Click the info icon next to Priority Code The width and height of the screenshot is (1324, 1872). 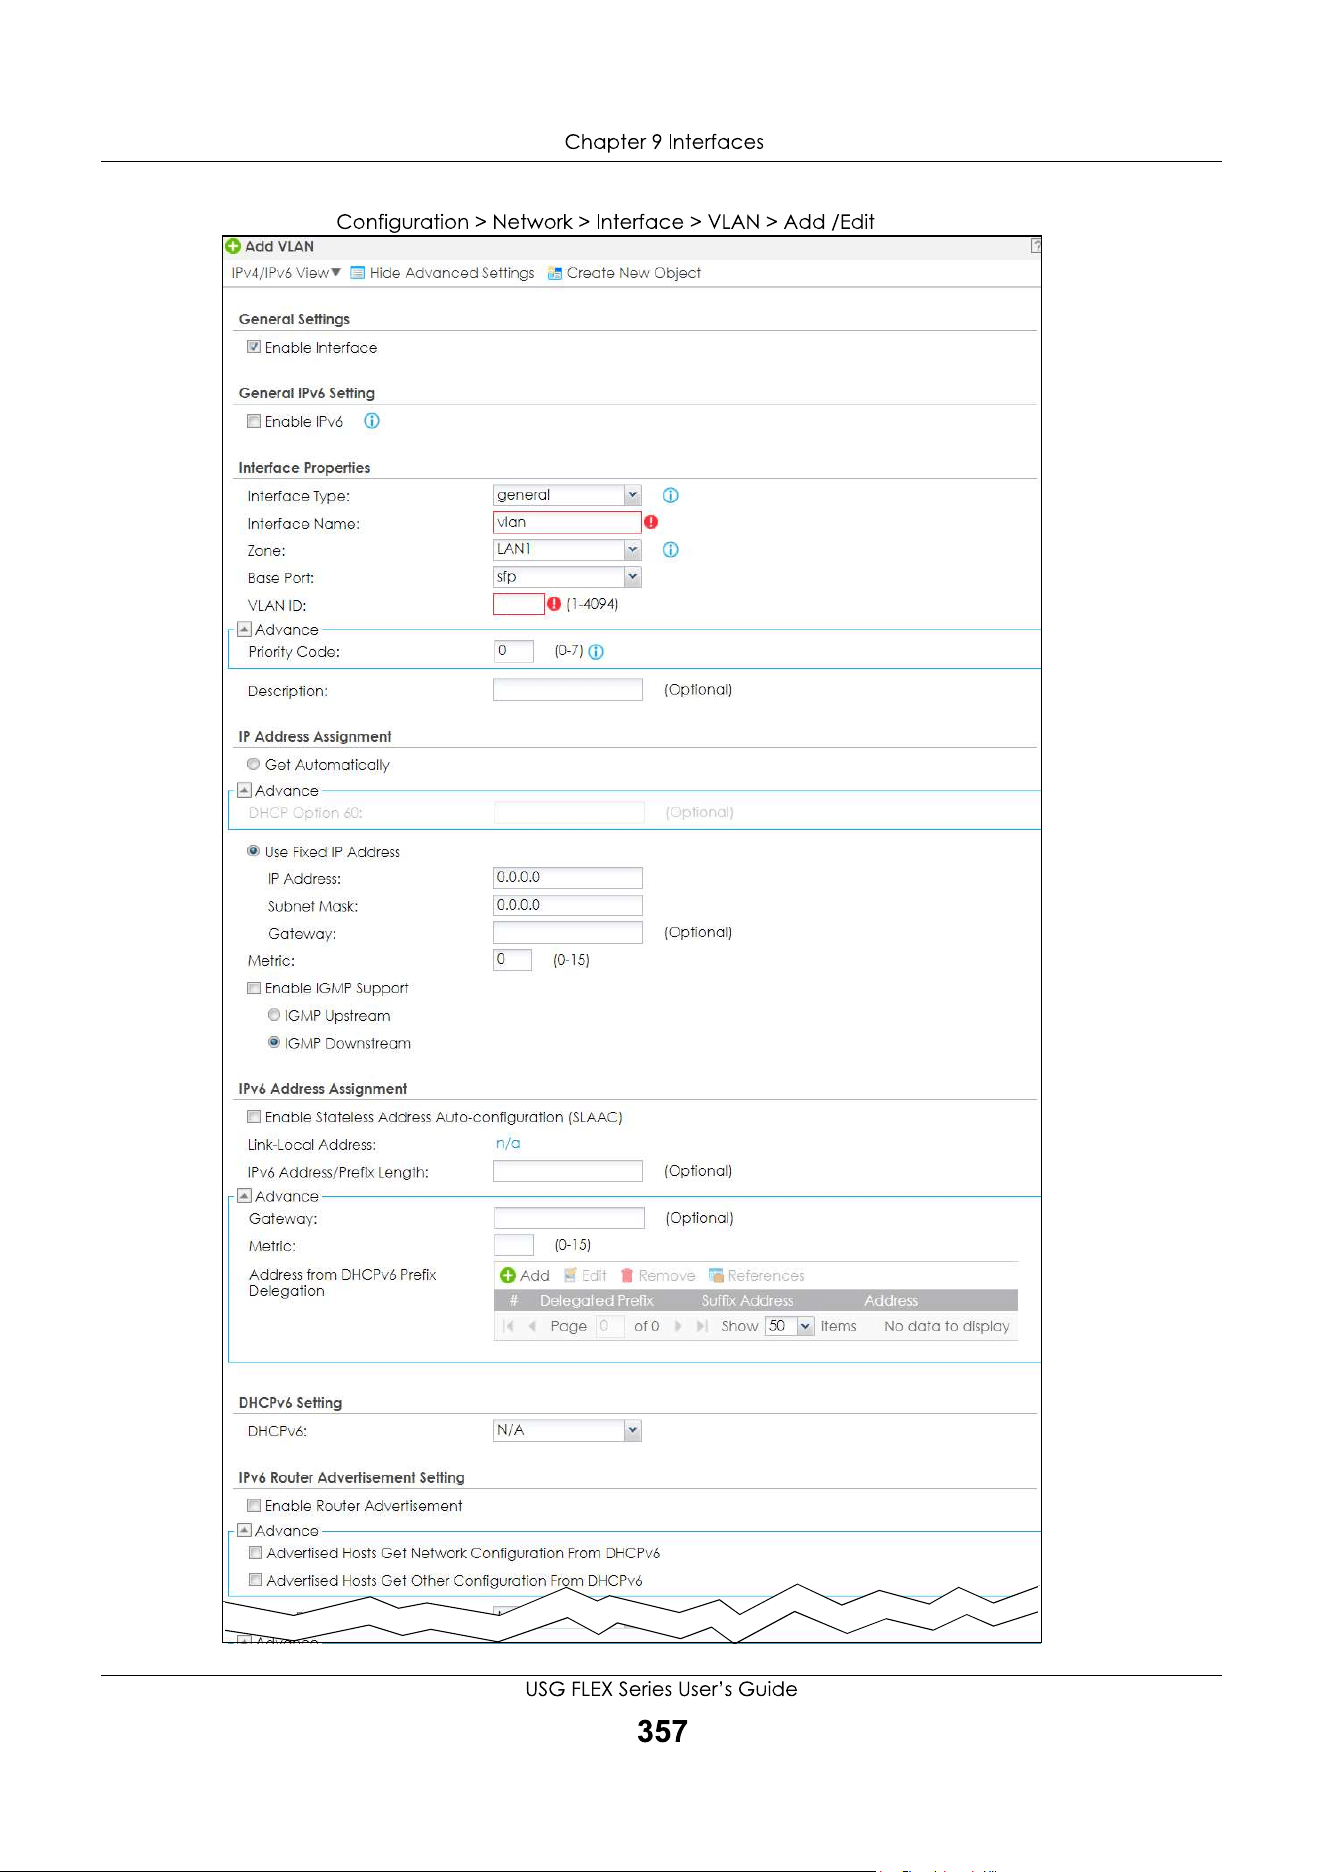tap(596, 652)
